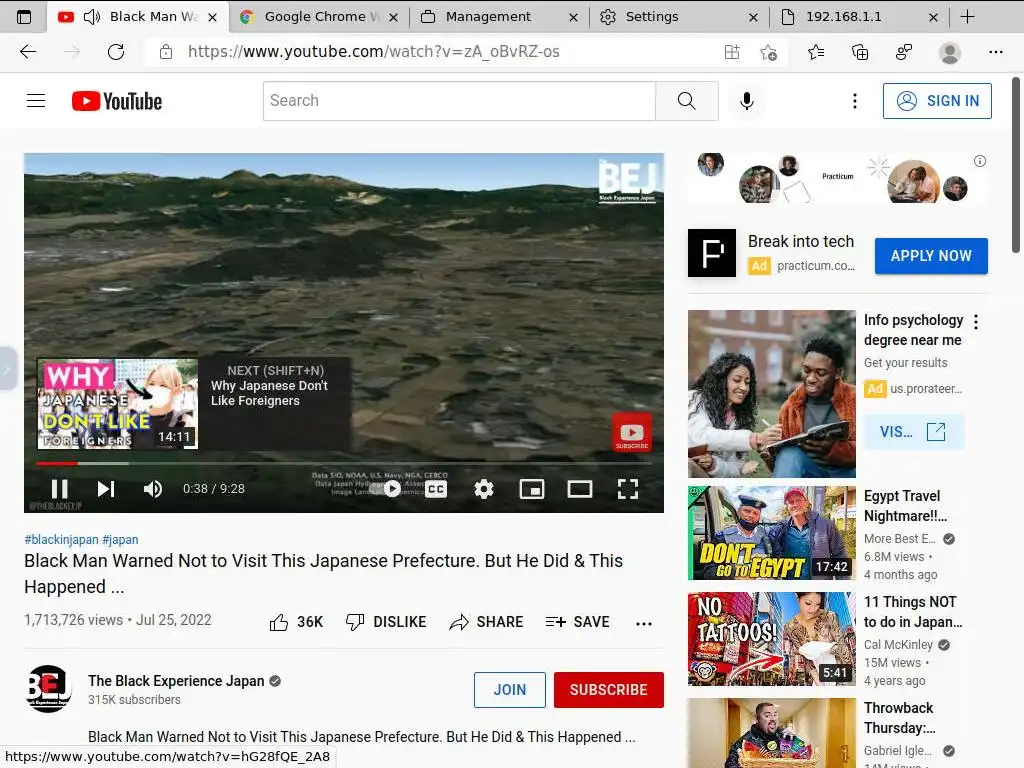Open browser Settings and more menu

pyautogui.click(x=995, y=52)
